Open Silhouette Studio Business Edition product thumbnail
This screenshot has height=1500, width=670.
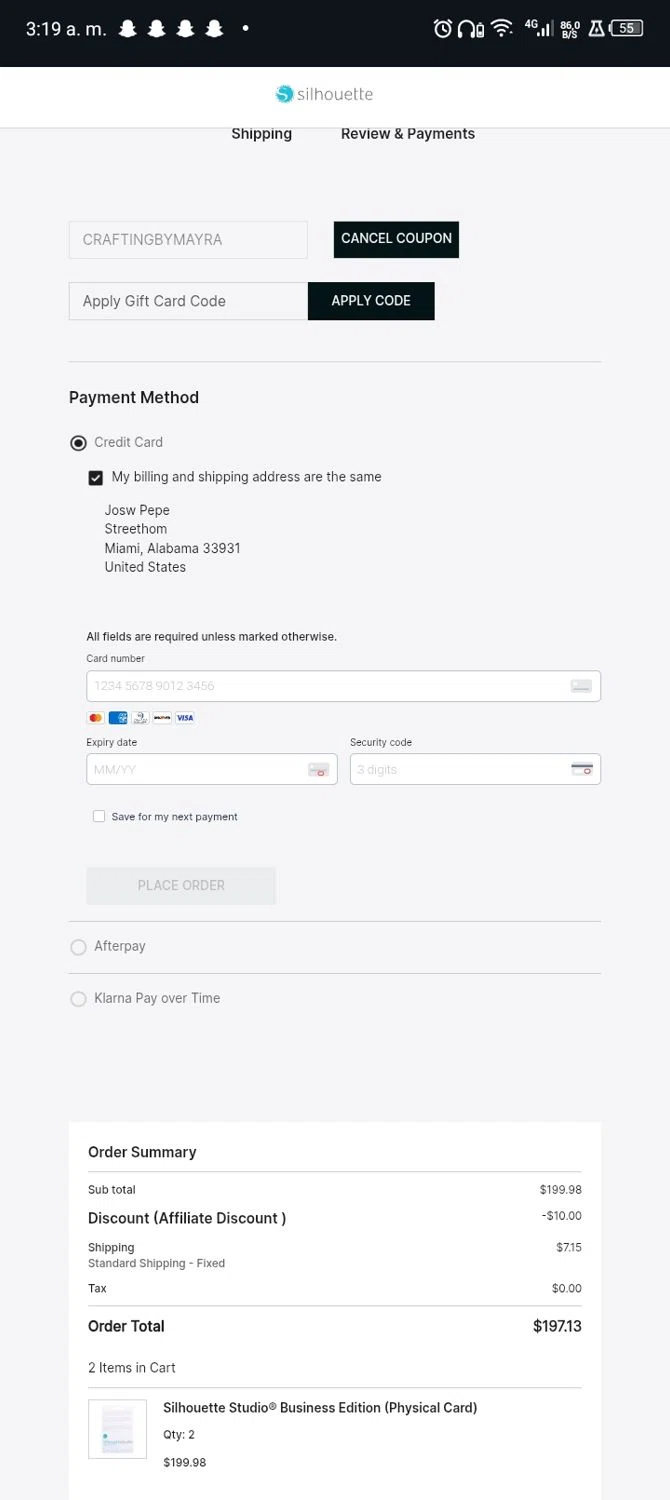pos(117,1429)
